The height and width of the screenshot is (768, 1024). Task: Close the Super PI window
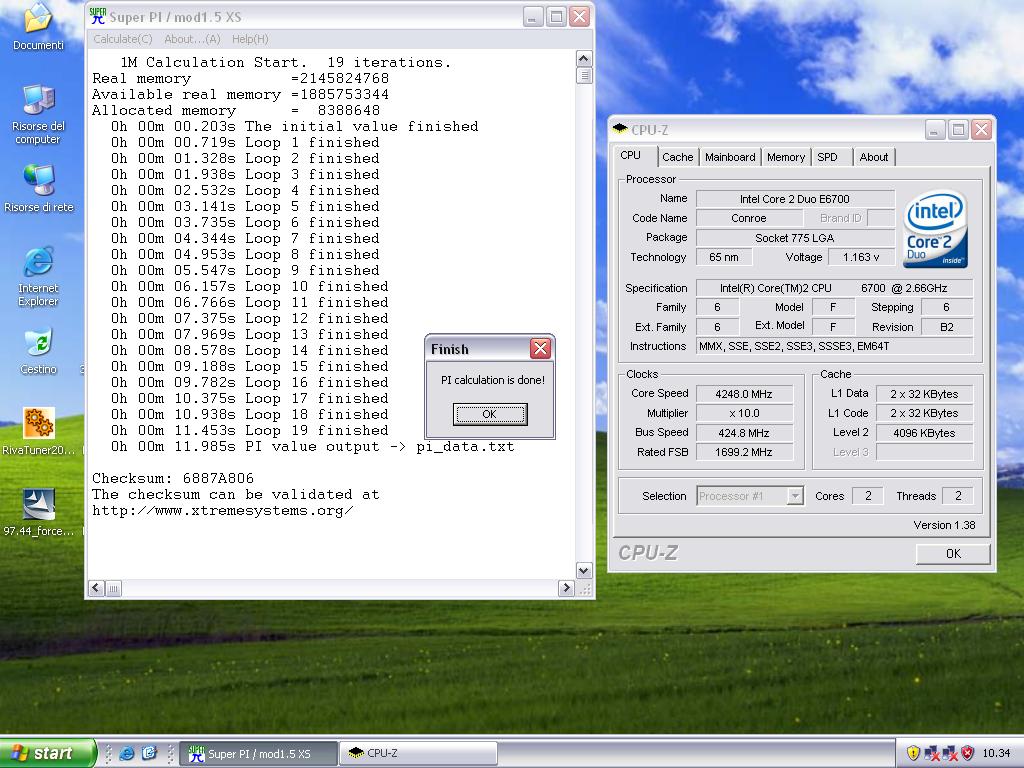click(x=579, y=16)
